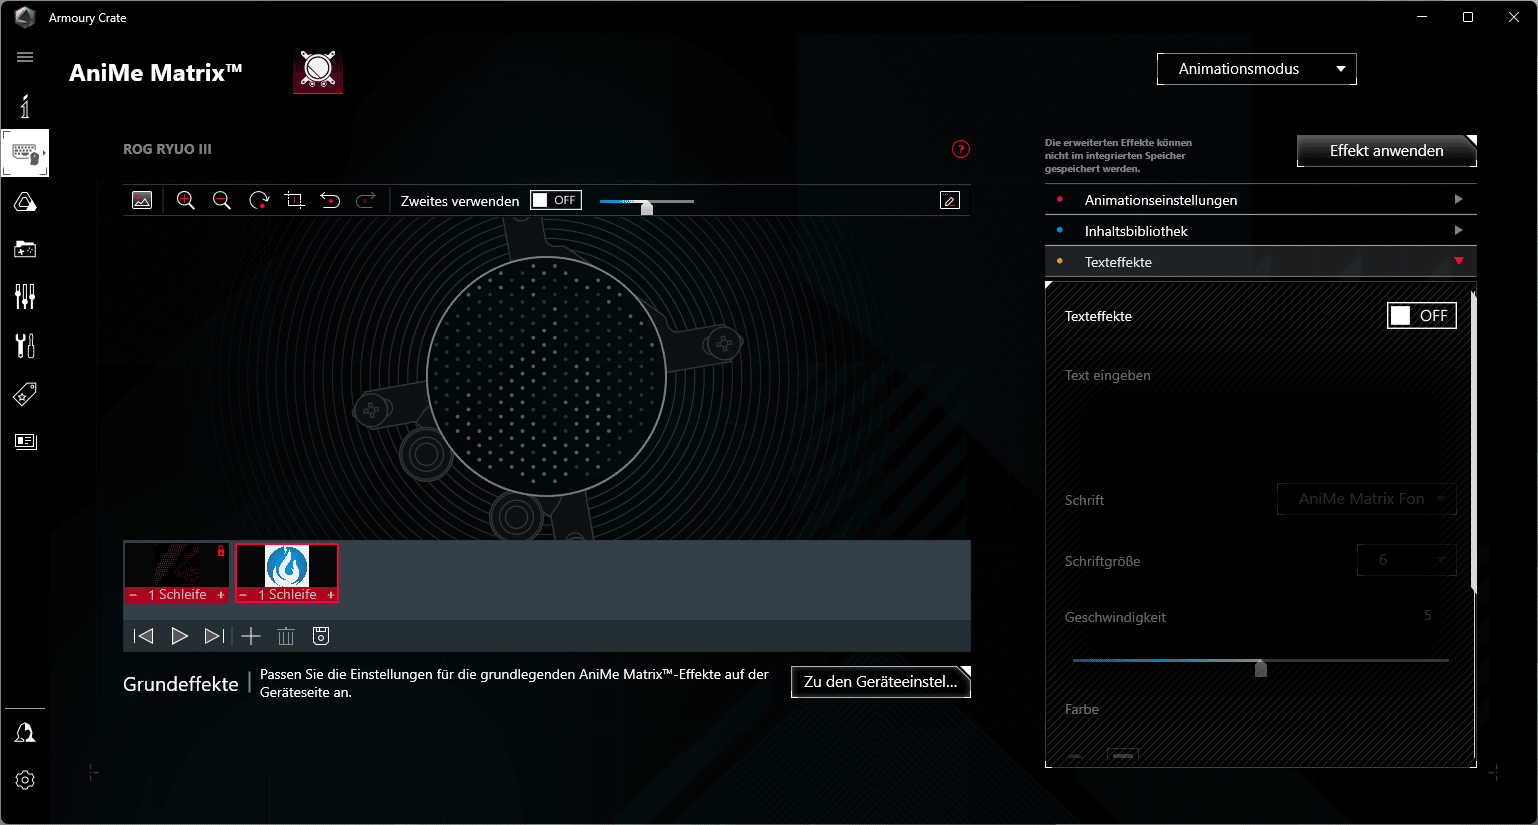Click the Geschwindigkeit slider handle

click(1261, 668)
